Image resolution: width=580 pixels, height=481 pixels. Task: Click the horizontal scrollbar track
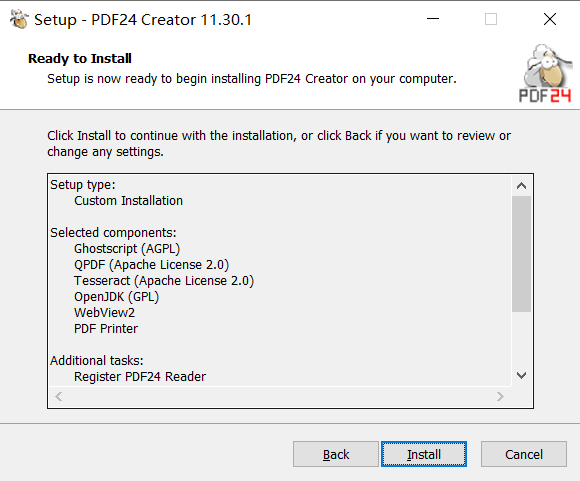click(279, 397)
